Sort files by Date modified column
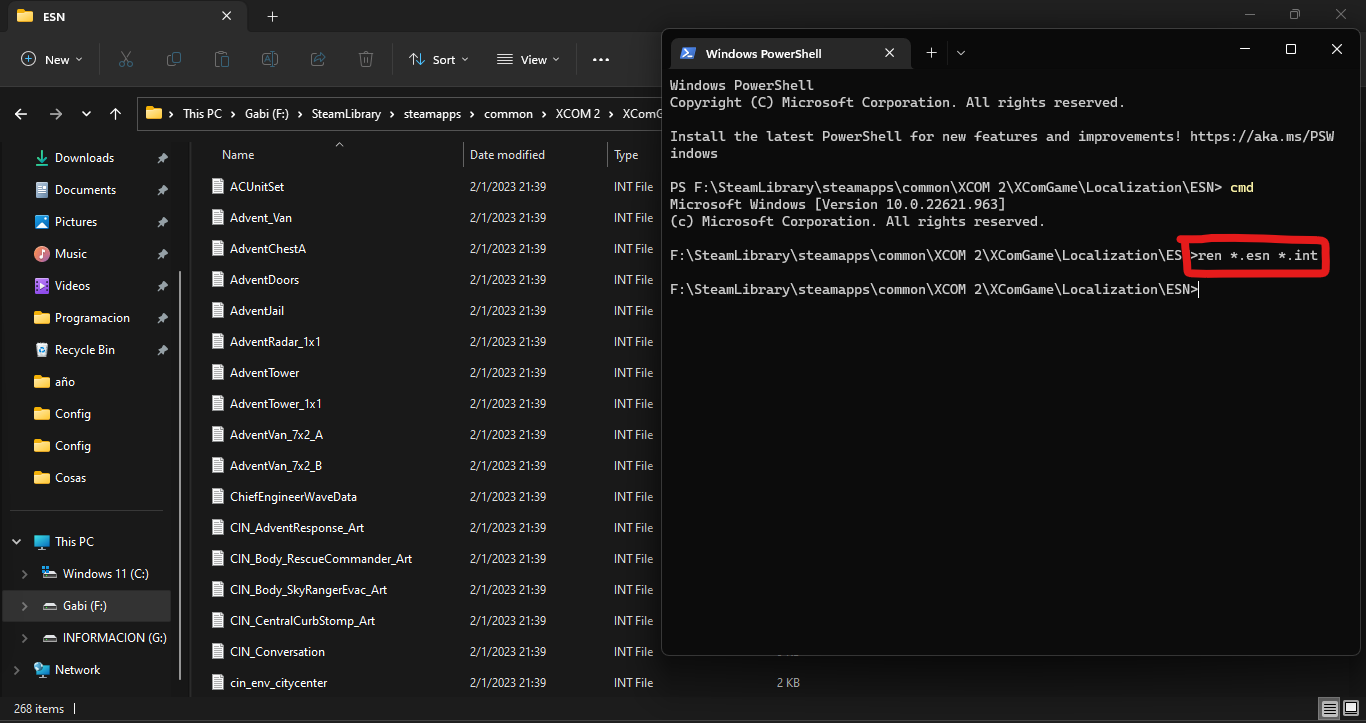 coord(507,155)
